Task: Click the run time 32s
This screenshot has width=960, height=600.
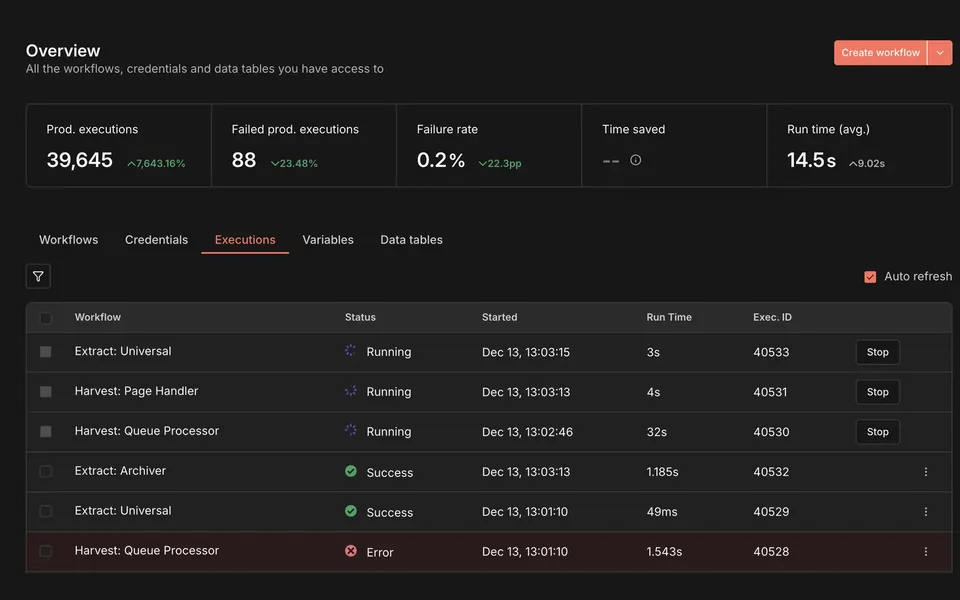Action: point(656,432)
